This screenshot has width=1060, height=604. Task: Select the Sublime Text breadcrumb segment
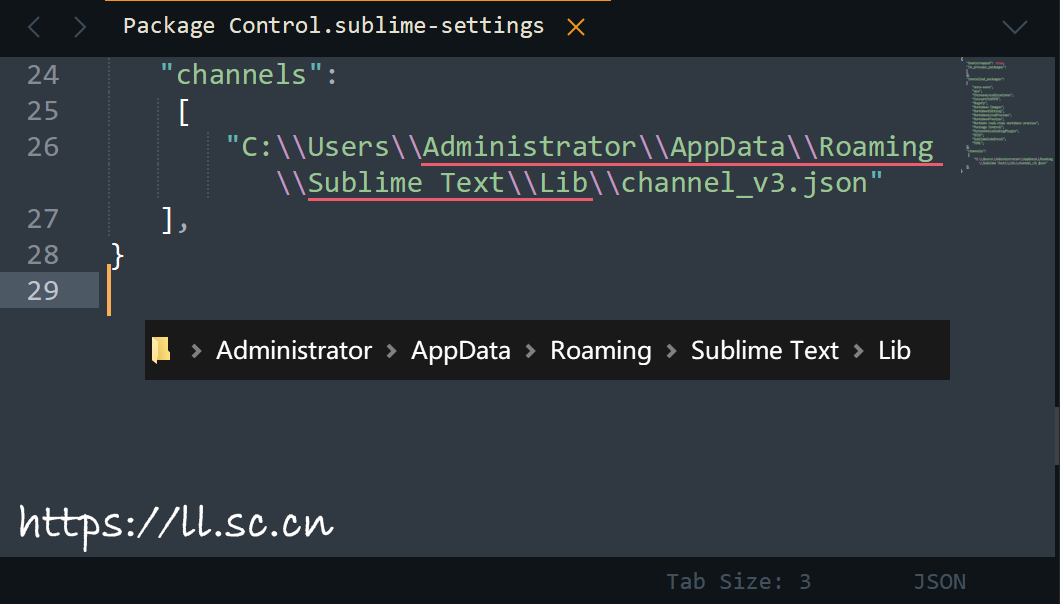765,351
